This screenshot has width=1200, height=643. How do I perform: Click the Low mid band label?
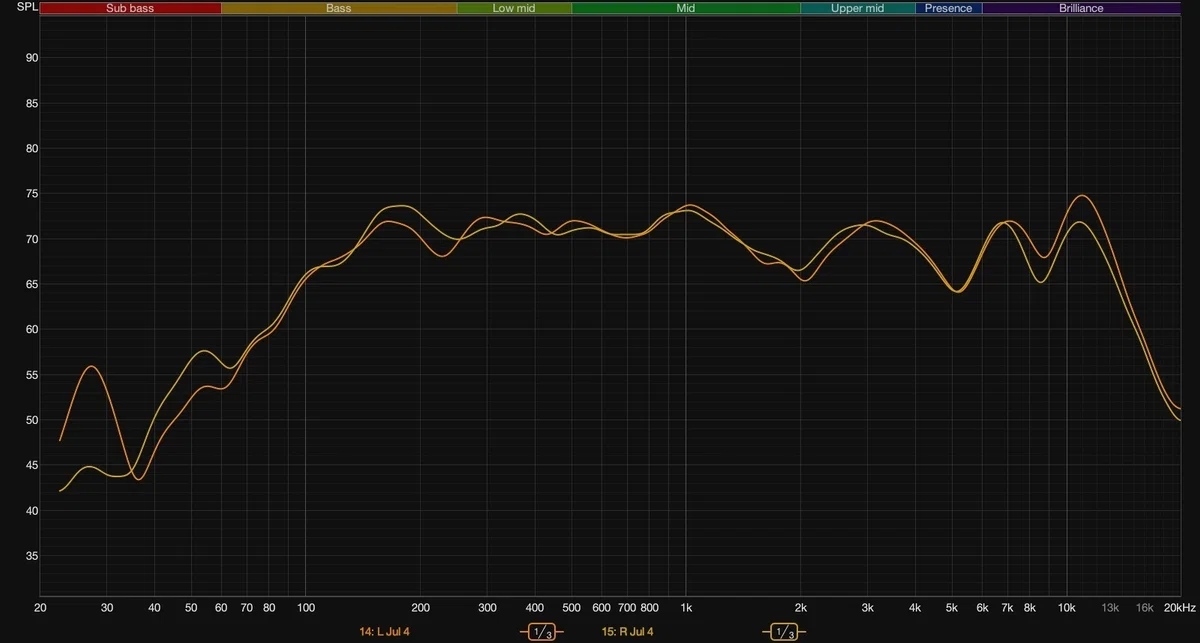point(514,8)
